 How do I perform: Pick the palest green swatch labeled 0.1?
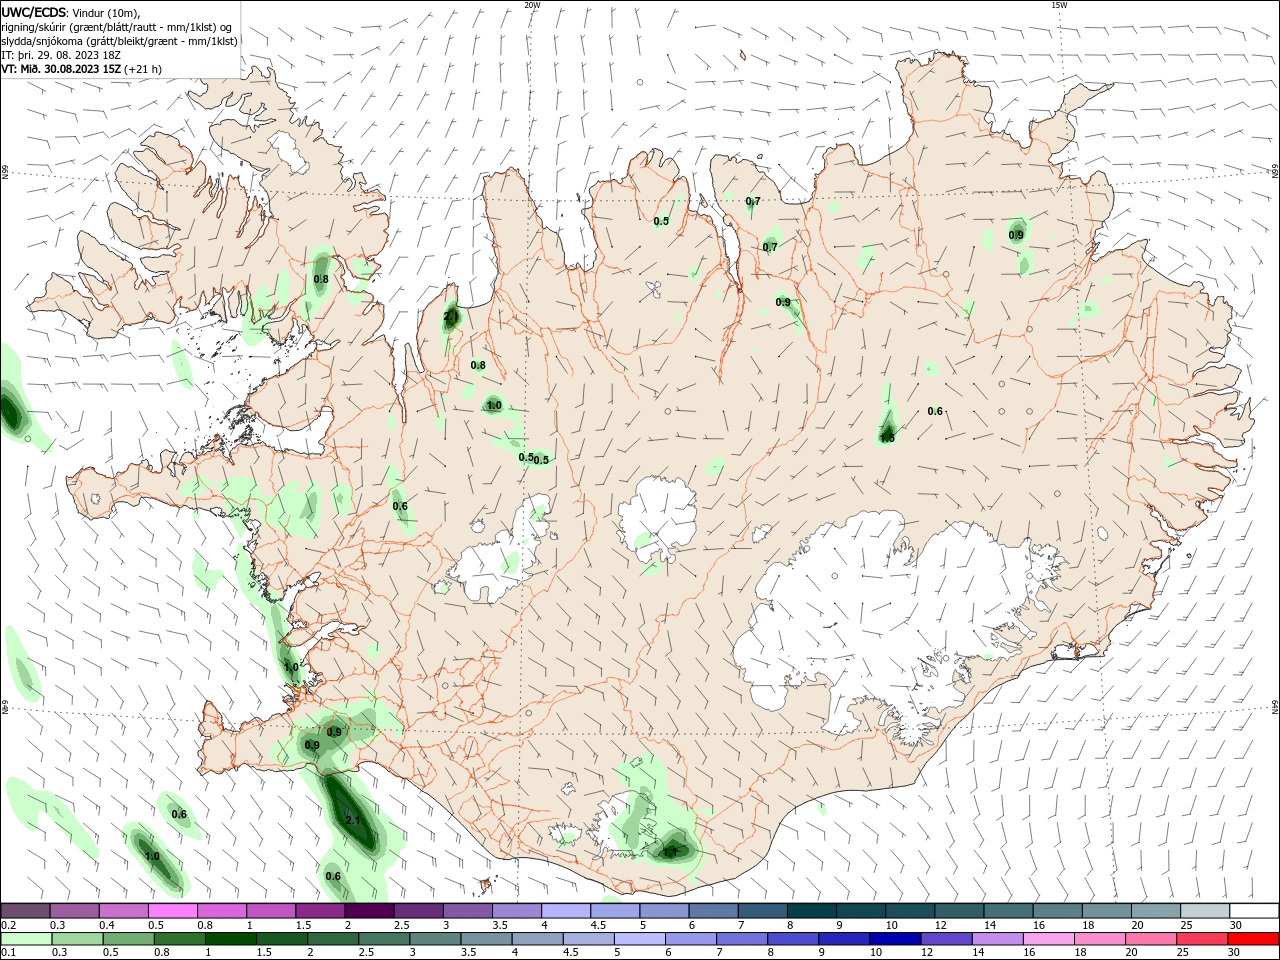[26, 939]
